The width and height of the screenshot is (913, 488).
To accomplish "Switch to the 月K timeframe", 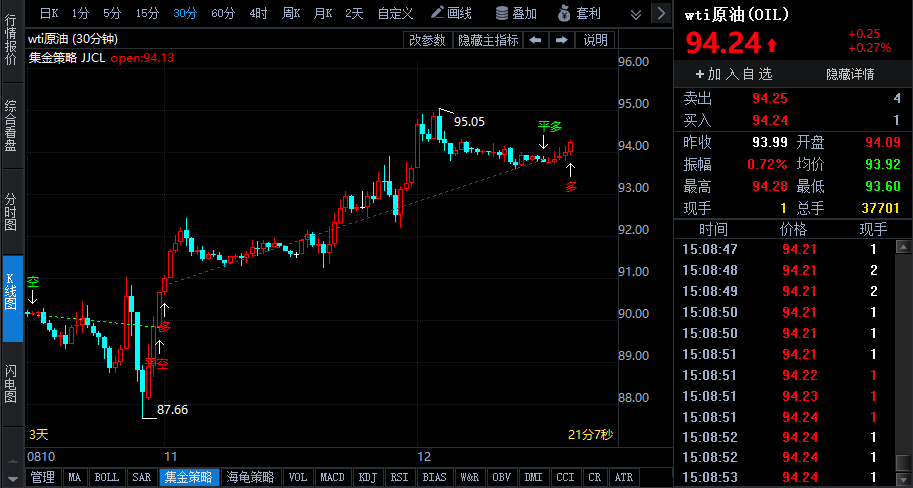I will [323, 13].
